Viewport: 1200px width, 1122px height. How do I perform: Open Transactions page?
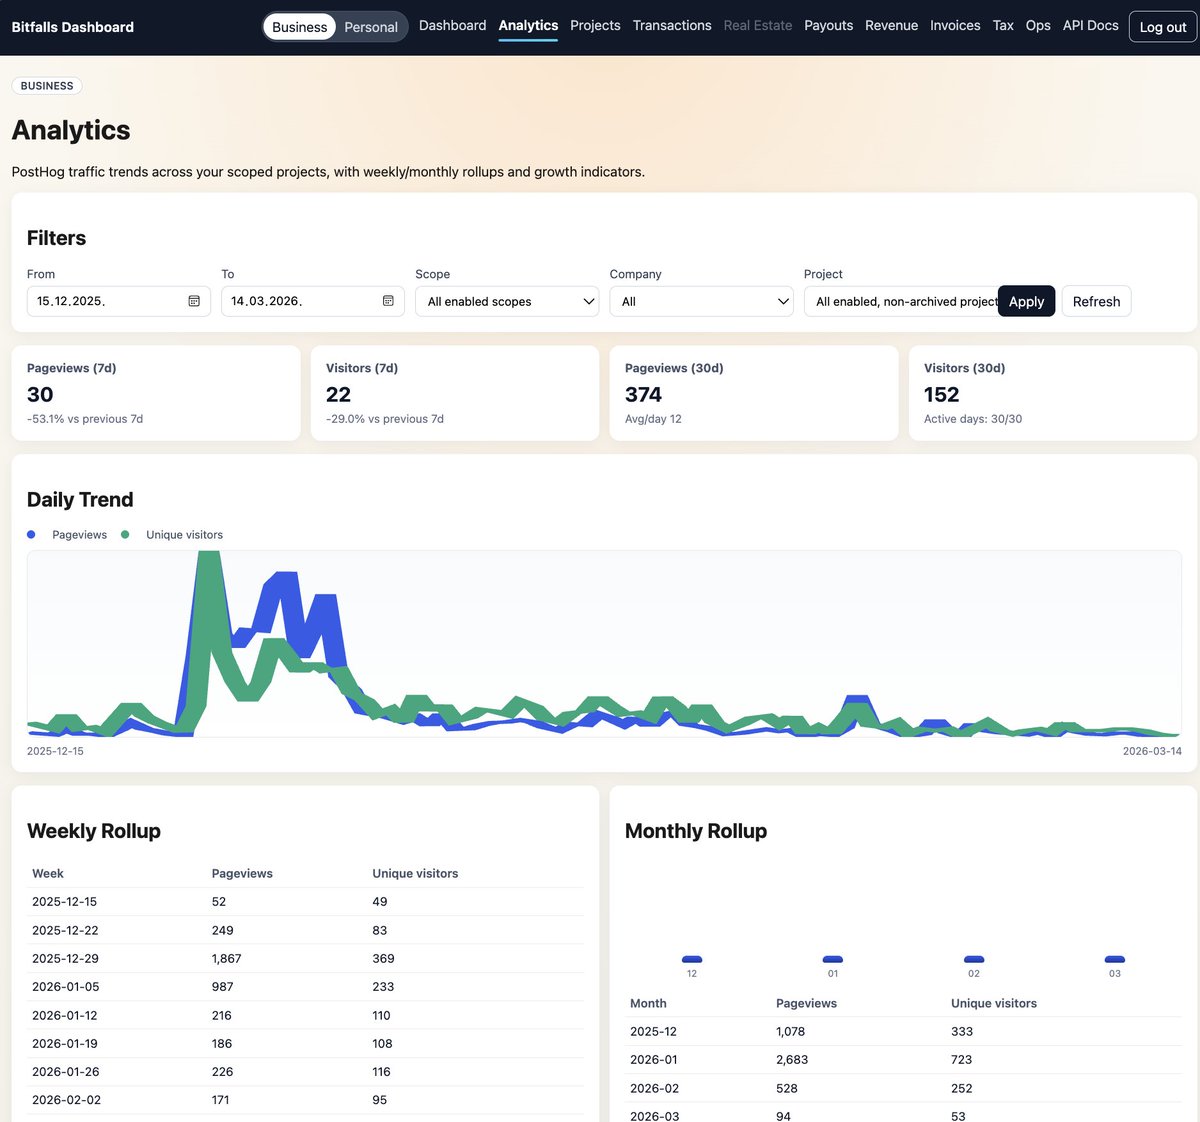pyautogui.click(x=672, y=25)
